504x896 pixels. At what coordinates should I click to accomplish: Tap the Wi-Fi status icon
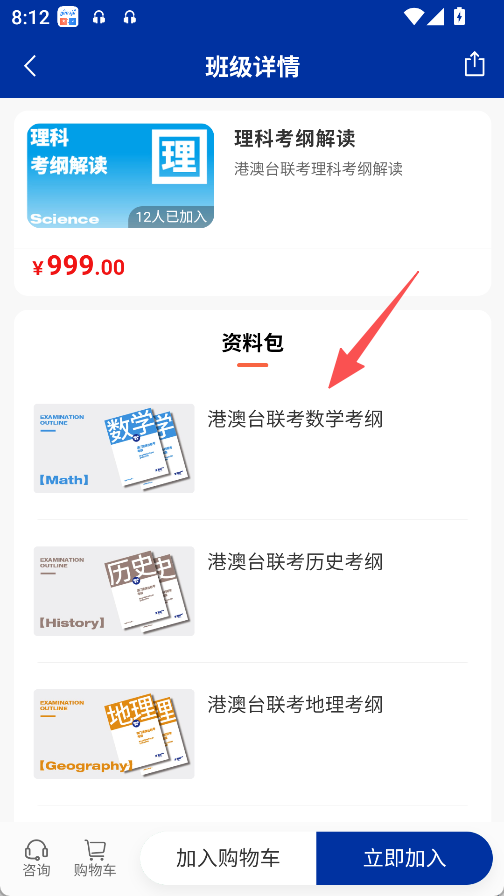pyautogui.click(x=413, y=17)
